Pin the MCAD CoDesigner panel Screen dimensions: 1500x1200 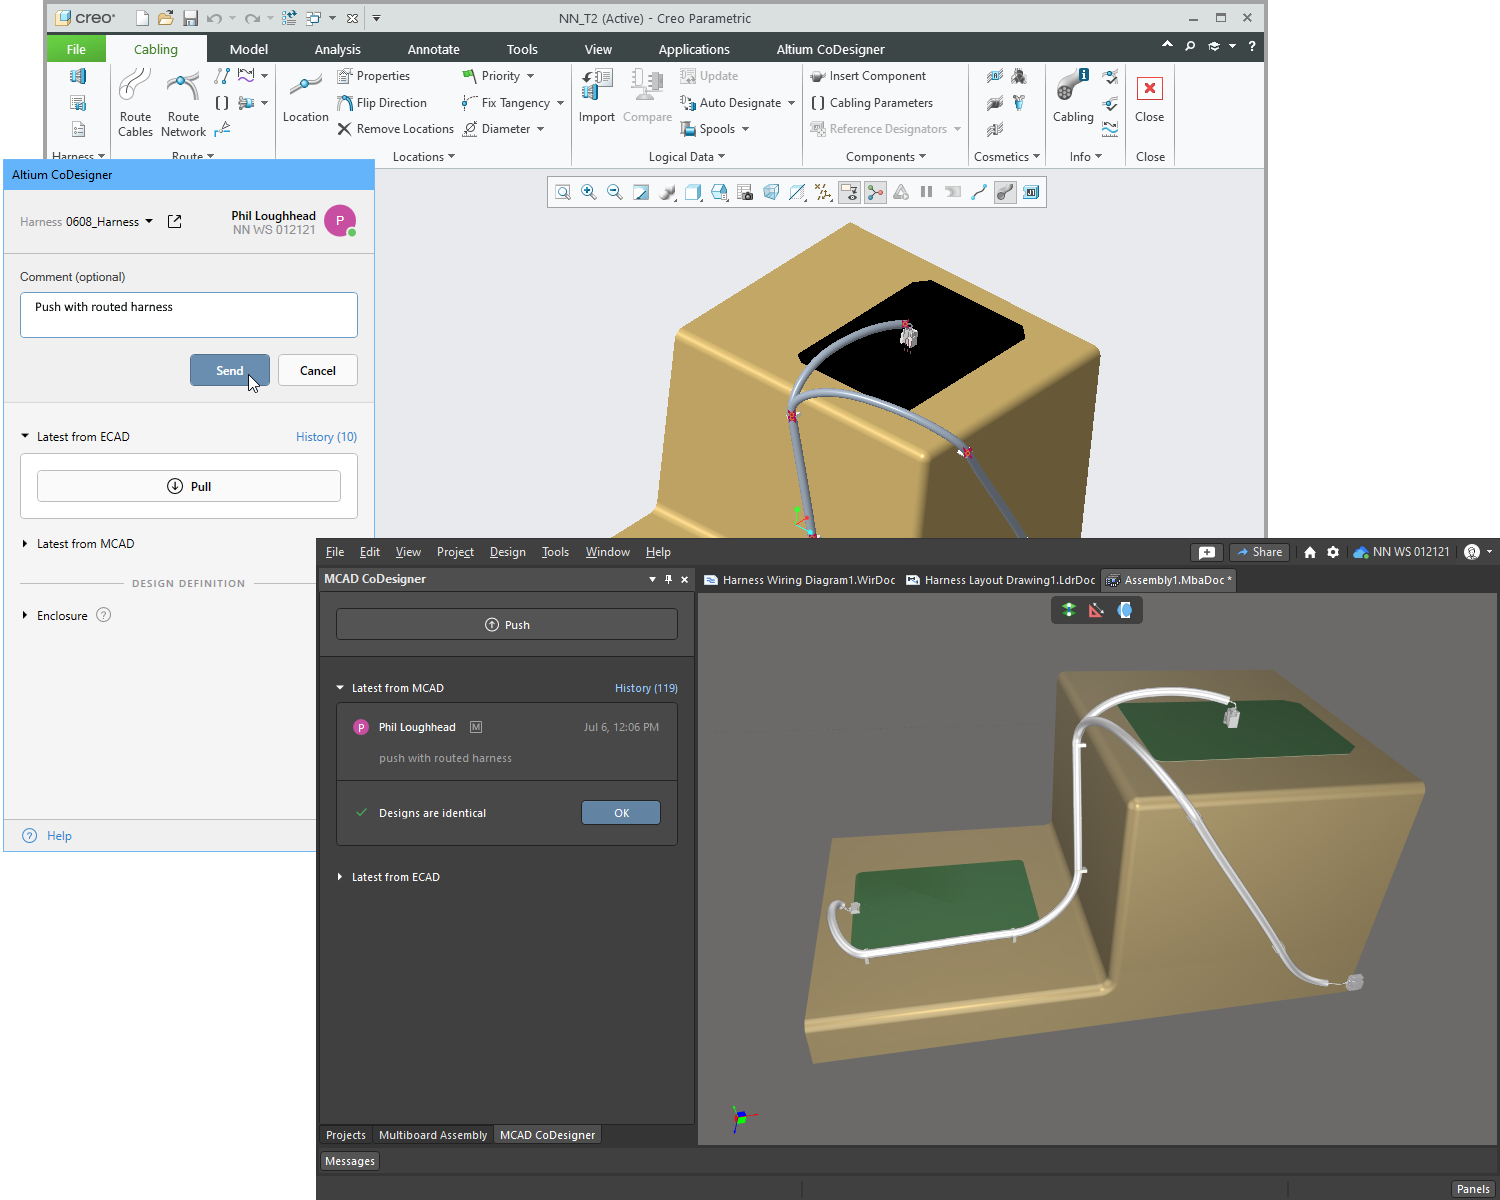pyautogui.click(x=668, y=579)
